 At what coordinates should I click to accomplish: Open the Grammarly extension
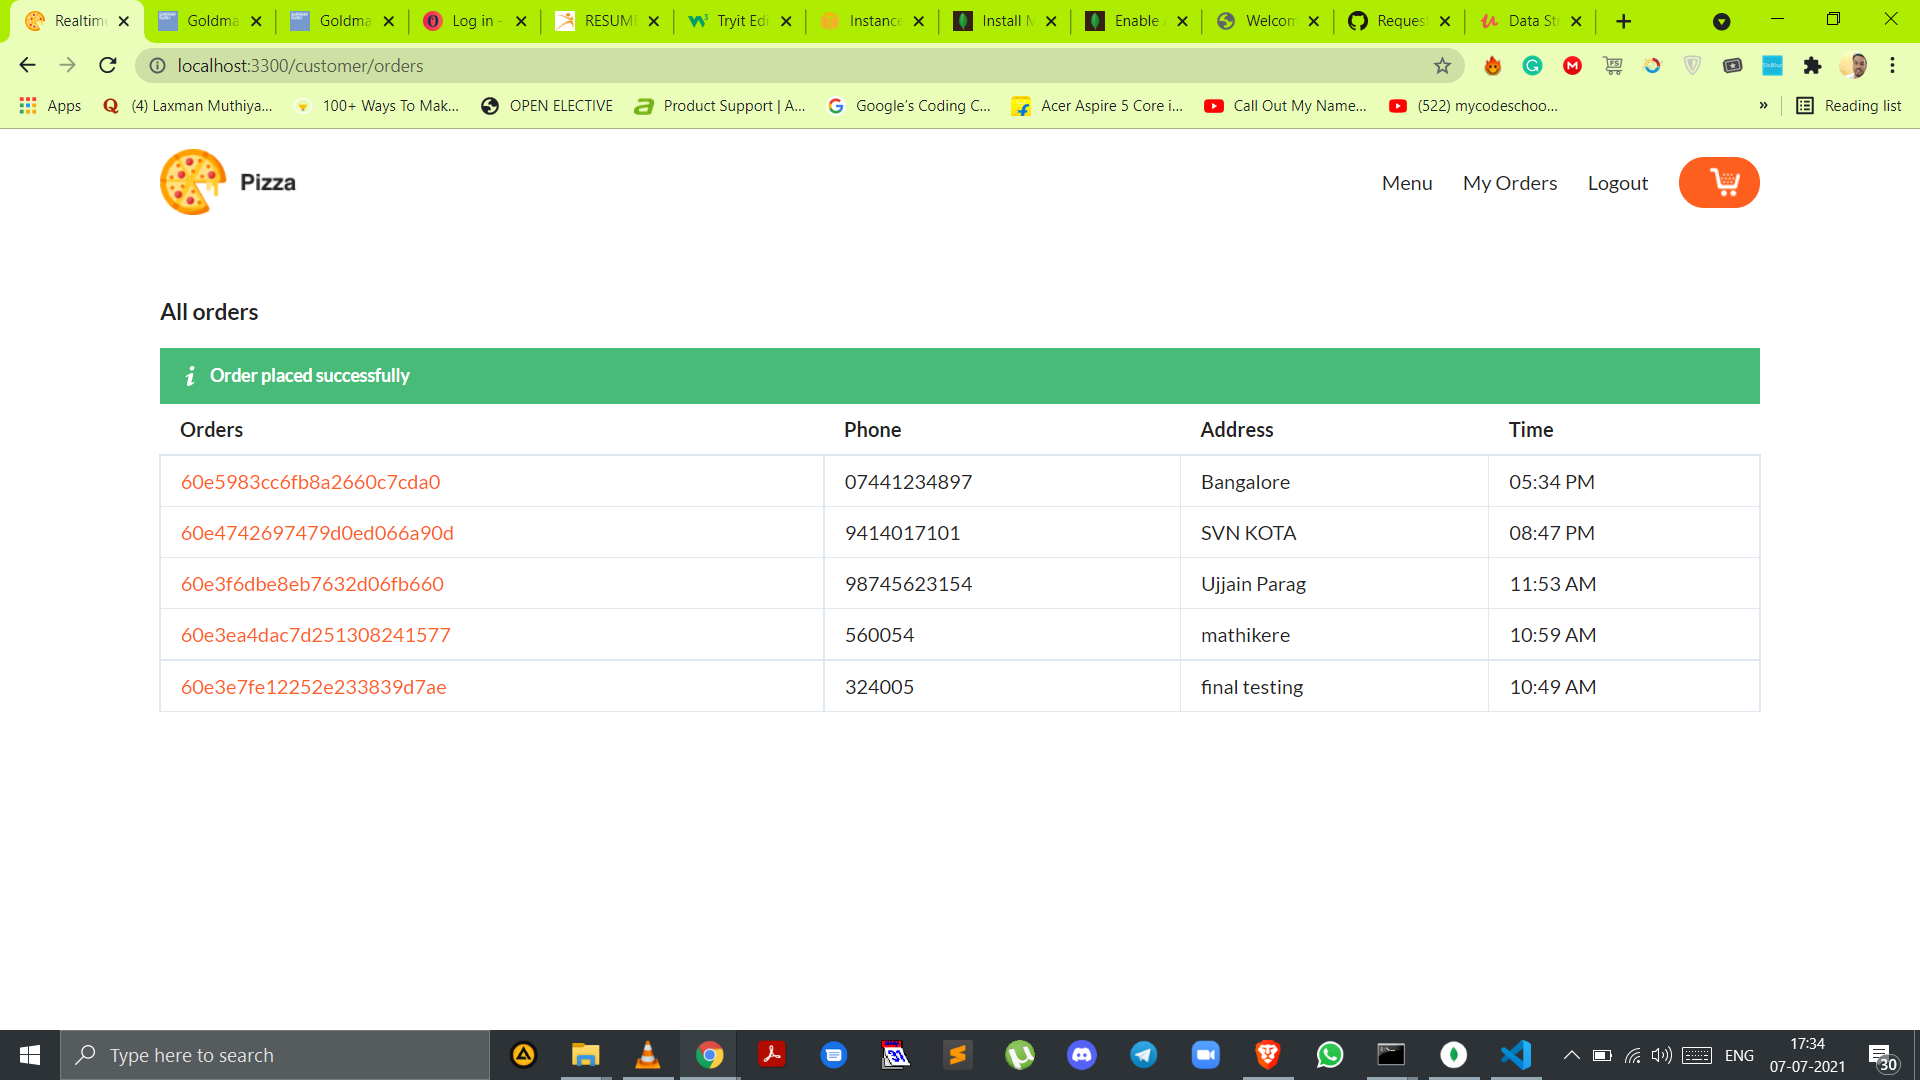click(1533, 65)
